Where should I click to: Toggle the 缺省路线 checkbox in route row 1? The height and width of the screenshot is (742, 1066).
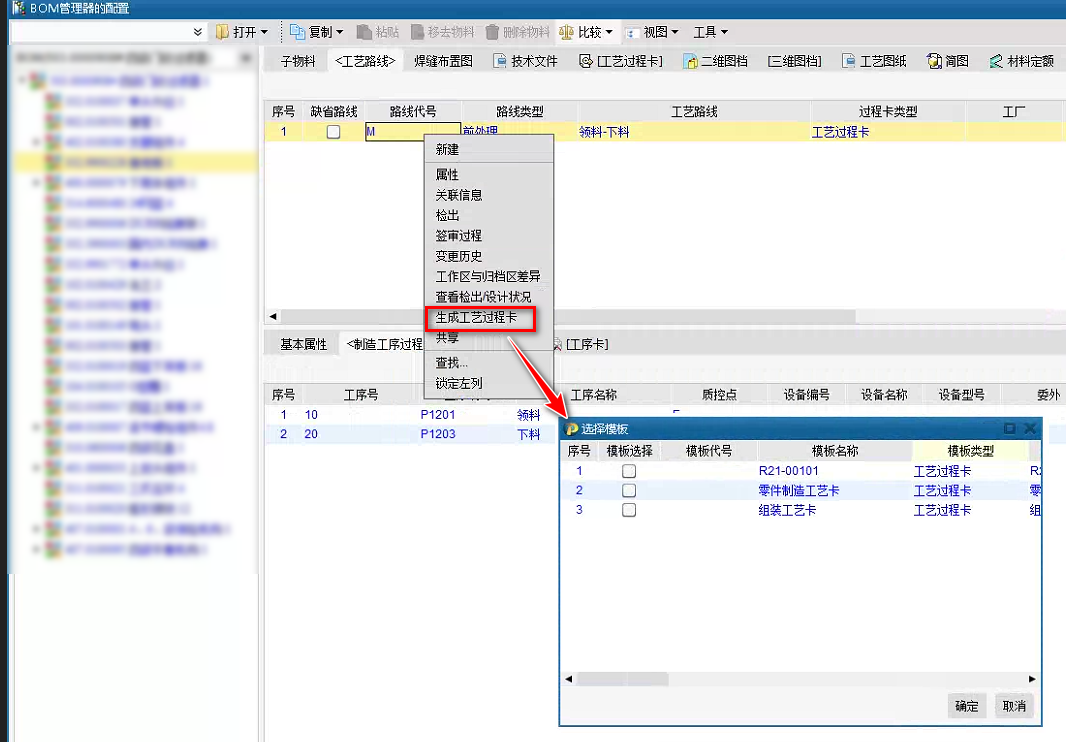[x=333, y=132]
